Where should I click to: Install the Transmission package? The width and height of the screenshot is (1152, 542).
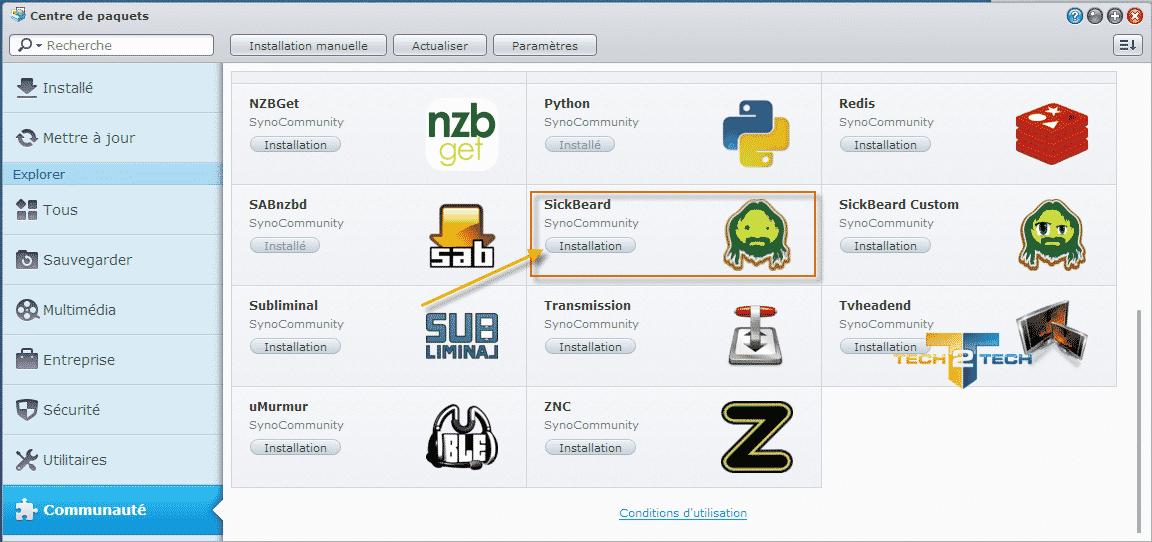(x=590, y=347)
